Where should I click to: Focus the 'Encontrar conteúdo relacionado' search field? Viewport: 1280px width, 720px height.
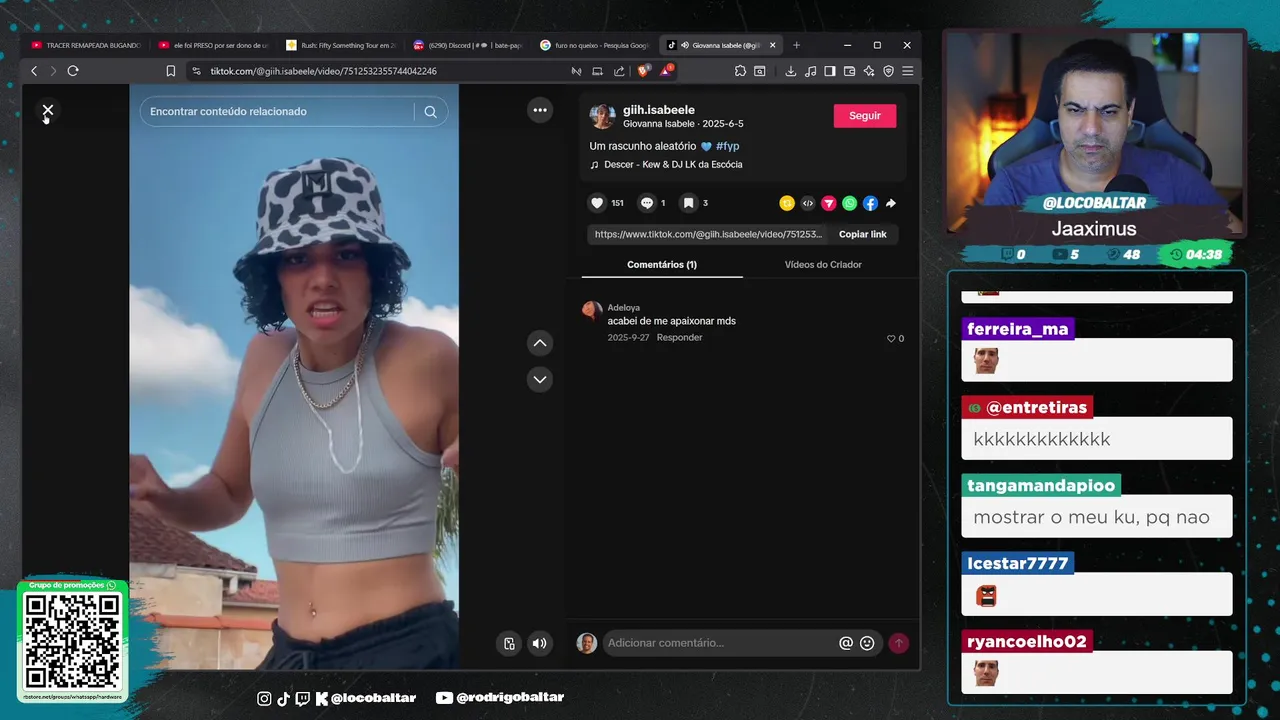[x=280, y=111]
